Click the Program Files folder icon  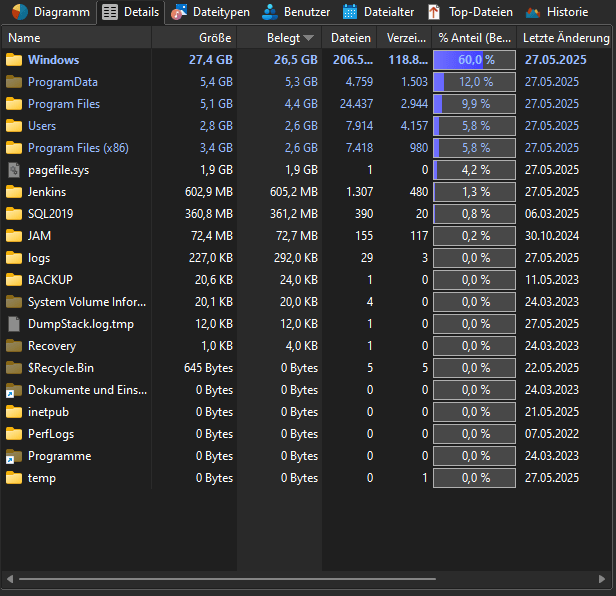coord(14,104)
